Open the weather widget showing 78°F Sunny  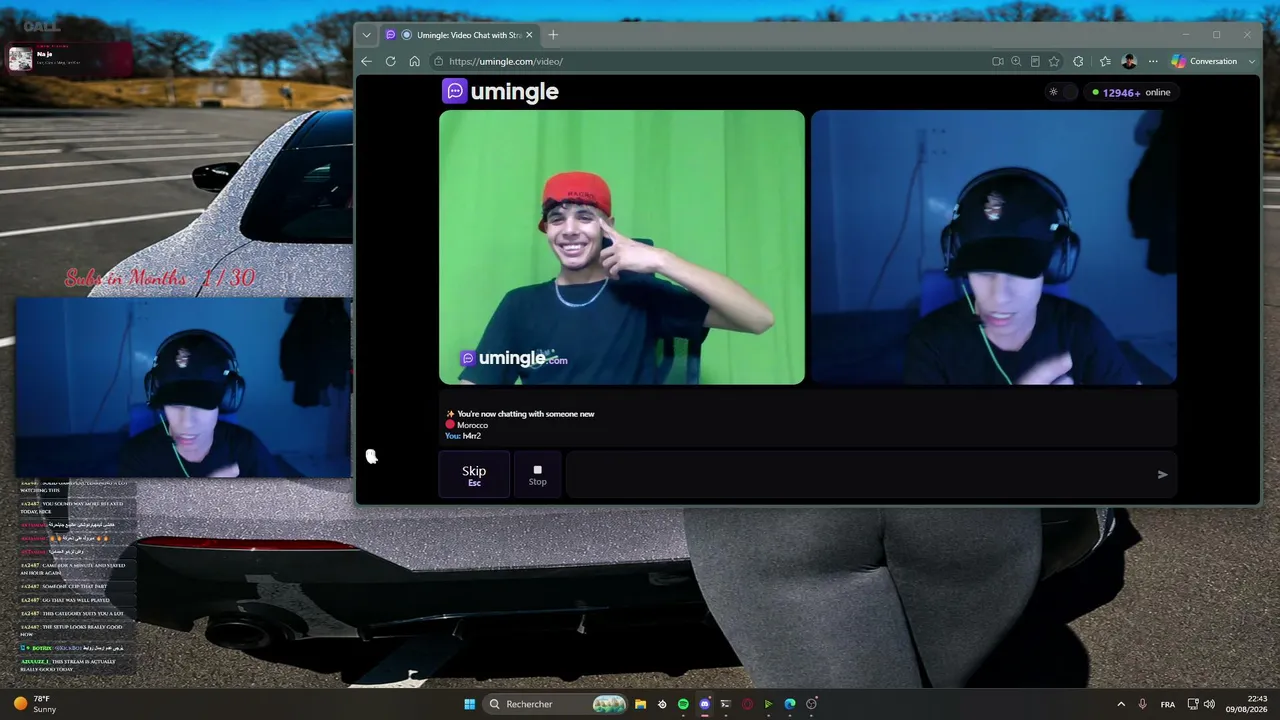[x=33, y=704]
